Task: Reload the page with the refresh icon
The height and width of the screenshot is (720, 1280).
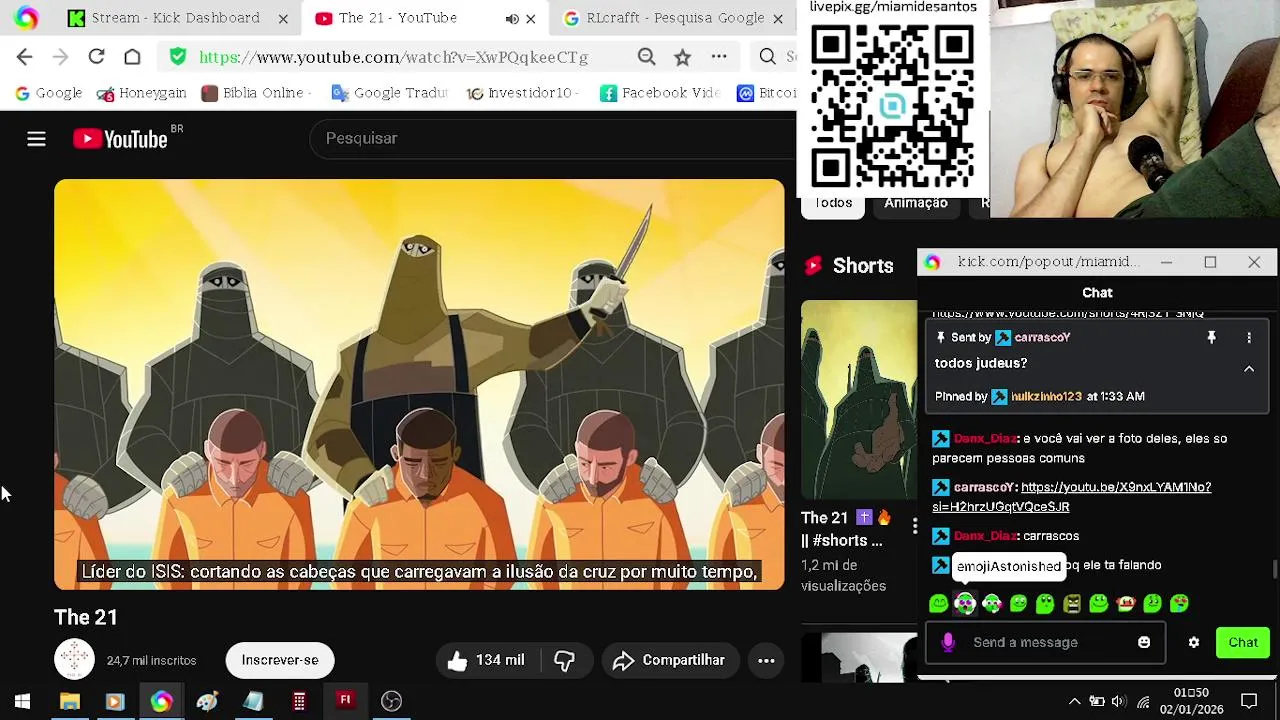Action: coord(96,57)
